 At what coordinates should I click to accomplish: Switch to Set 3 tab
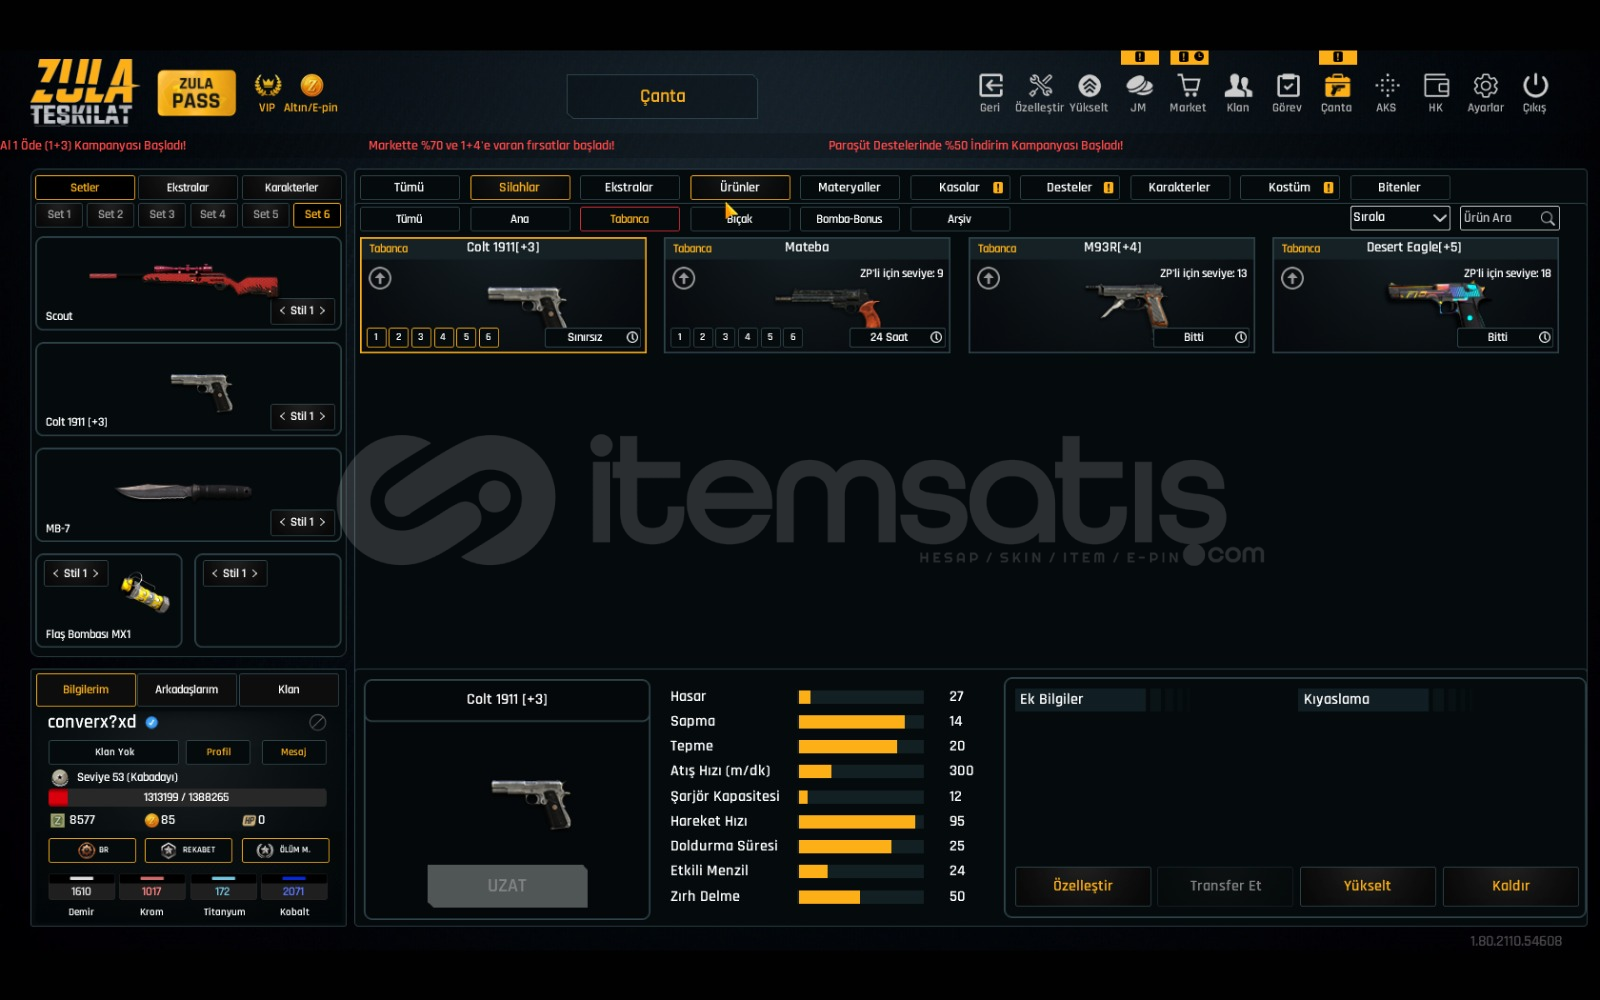pyautogui.click(x=162, y=215)
